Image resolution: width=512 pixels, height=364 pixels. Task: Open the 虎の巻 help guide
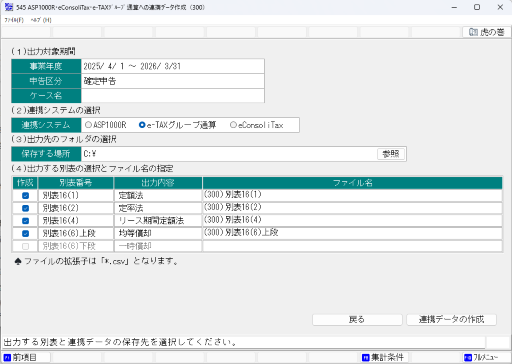486,32
